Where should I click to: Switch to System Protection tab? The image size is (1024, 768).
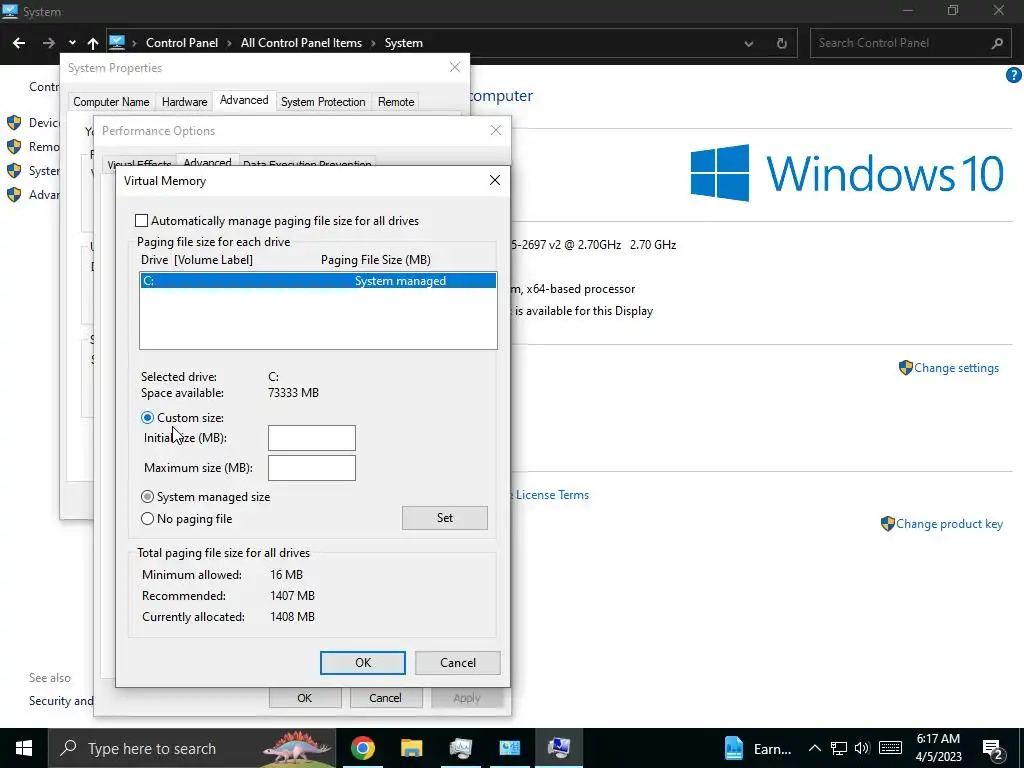point(323,102)
